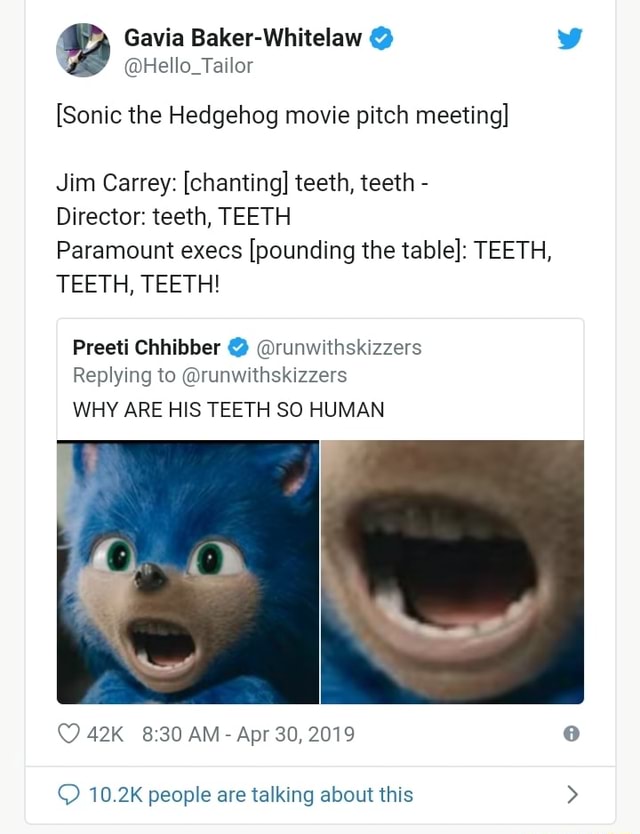Click the verified badge next to Preeti Chhibber
Viewport: 640px width, 834px height.
(237, 348)
